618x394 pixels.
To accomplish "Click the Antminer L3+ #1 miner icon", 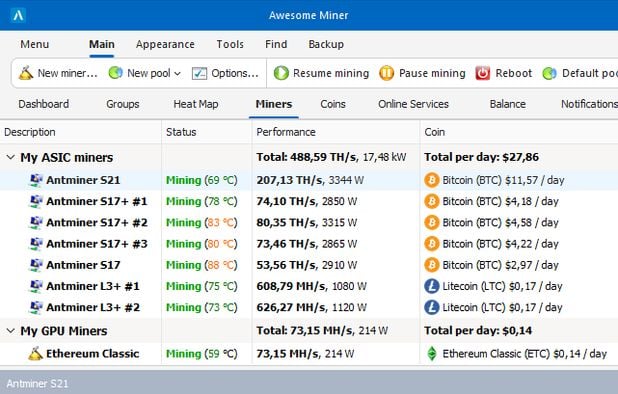I will (x=36, y=286).
